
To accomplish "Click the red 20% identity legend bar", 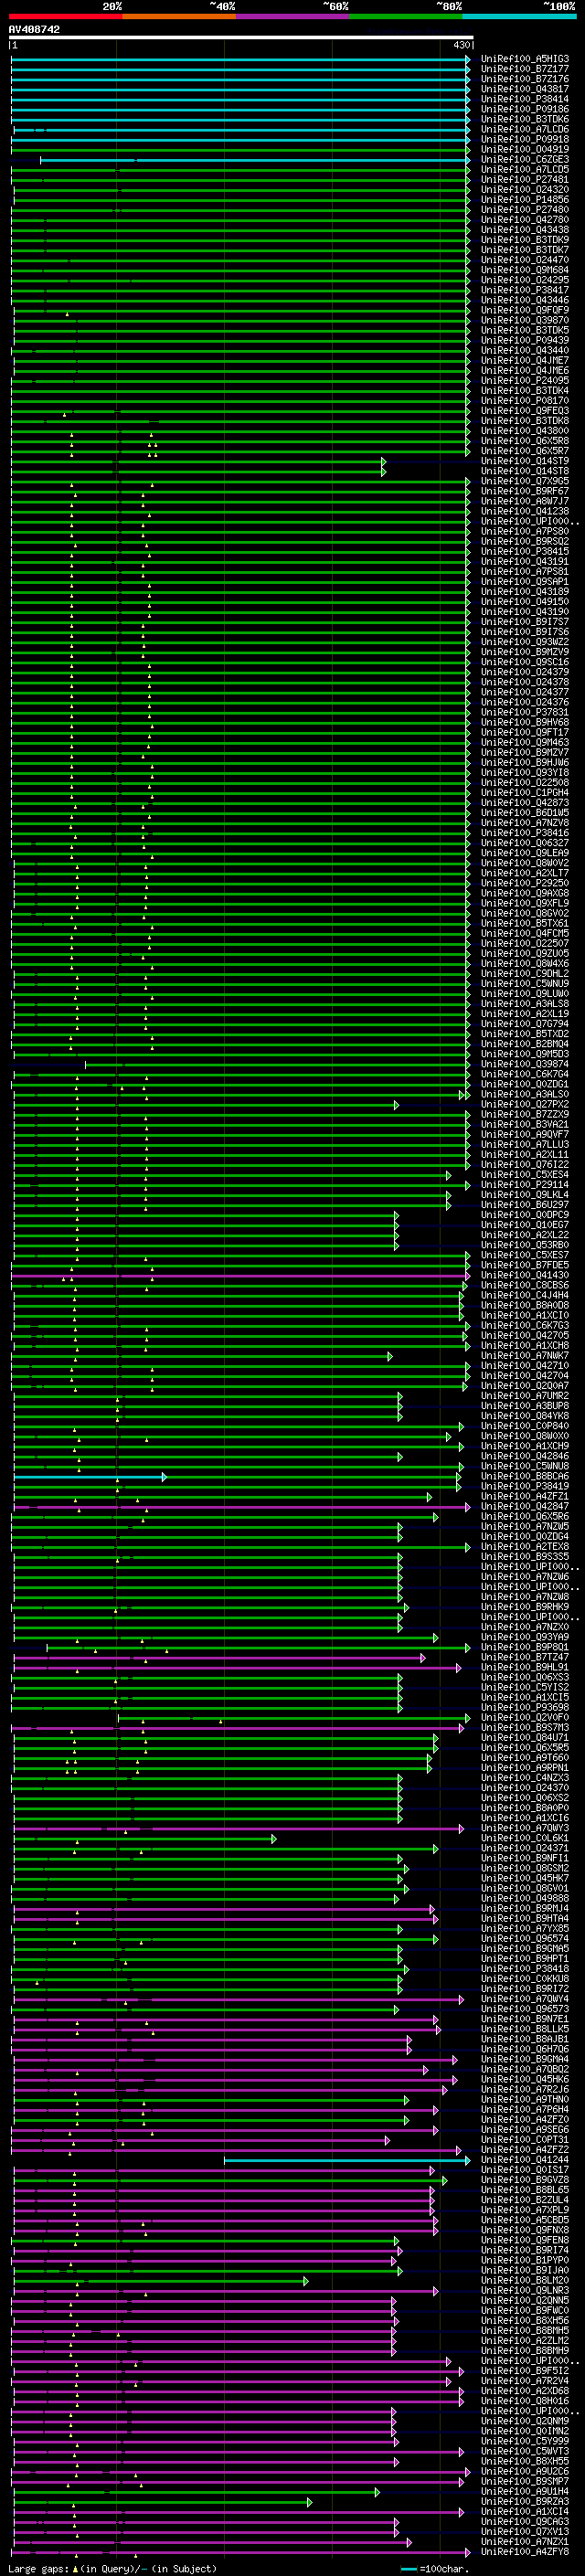I will [65, 16].
